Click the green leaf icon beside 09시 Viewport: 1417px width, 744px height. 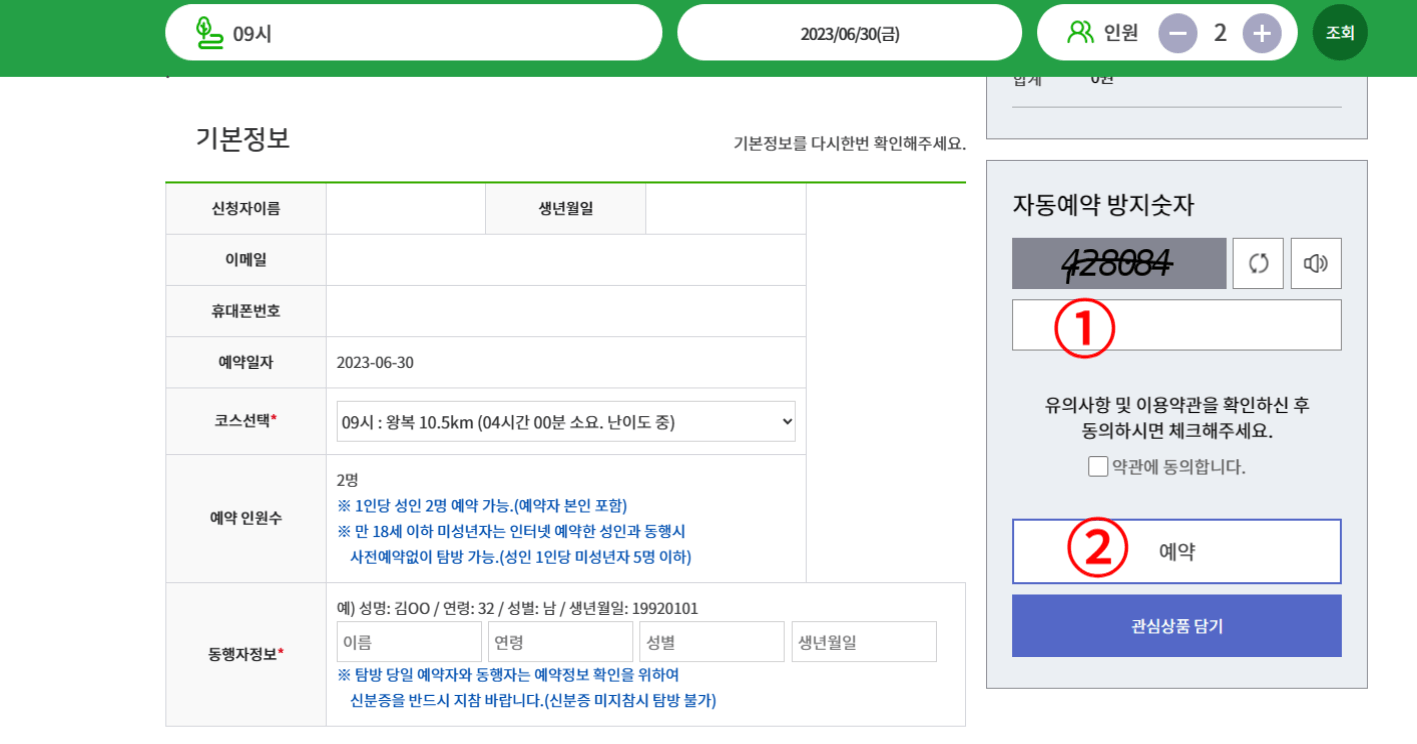coord(208,31)
